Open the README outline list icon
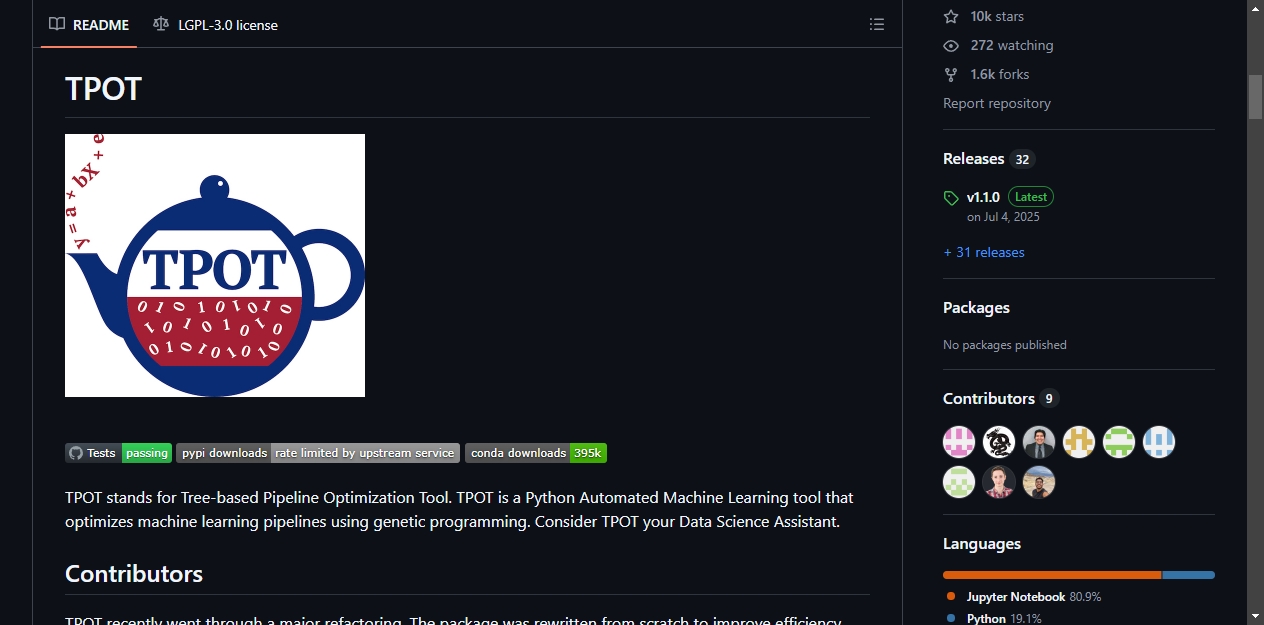 877,25
